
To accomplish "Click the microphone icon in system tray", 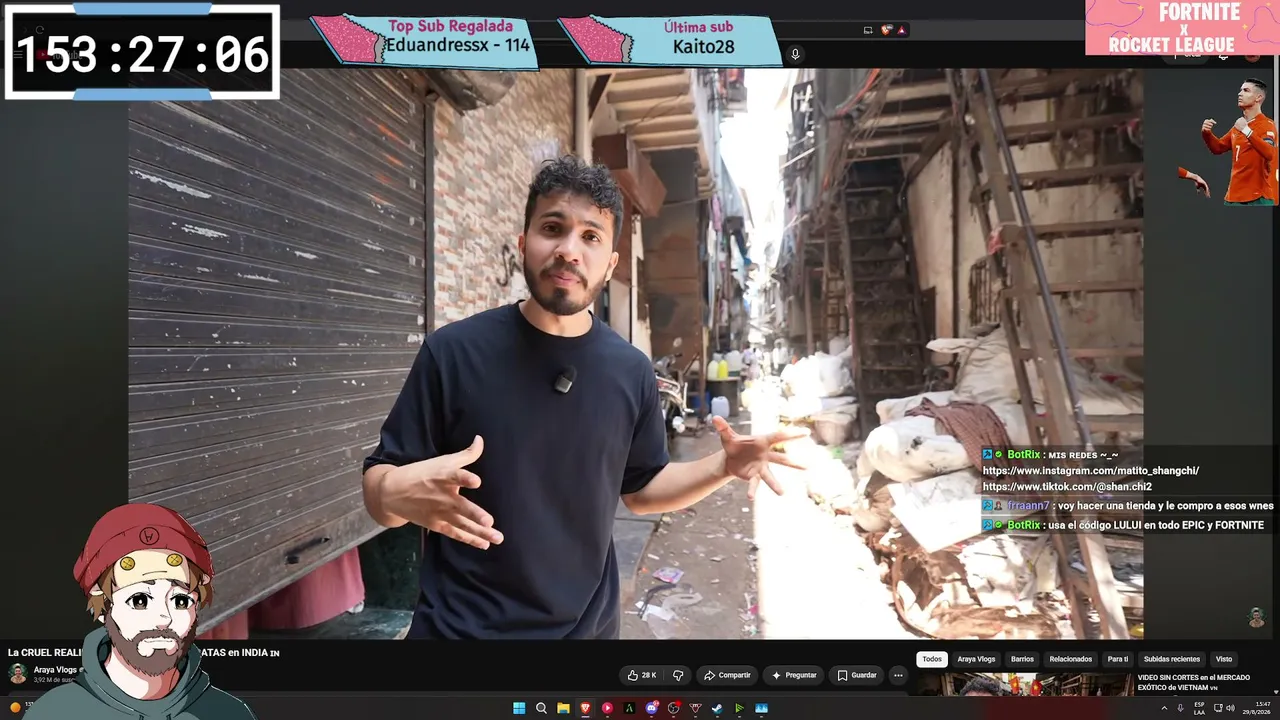I will (1181, 708).
